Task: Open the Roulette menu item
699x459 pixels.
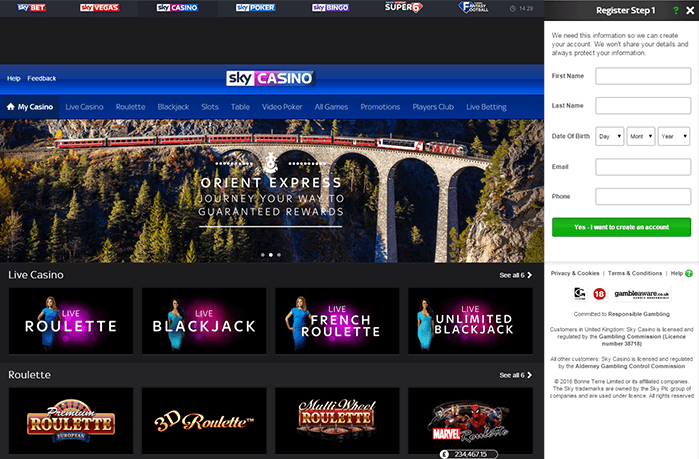Action: [x=131, y=107]
